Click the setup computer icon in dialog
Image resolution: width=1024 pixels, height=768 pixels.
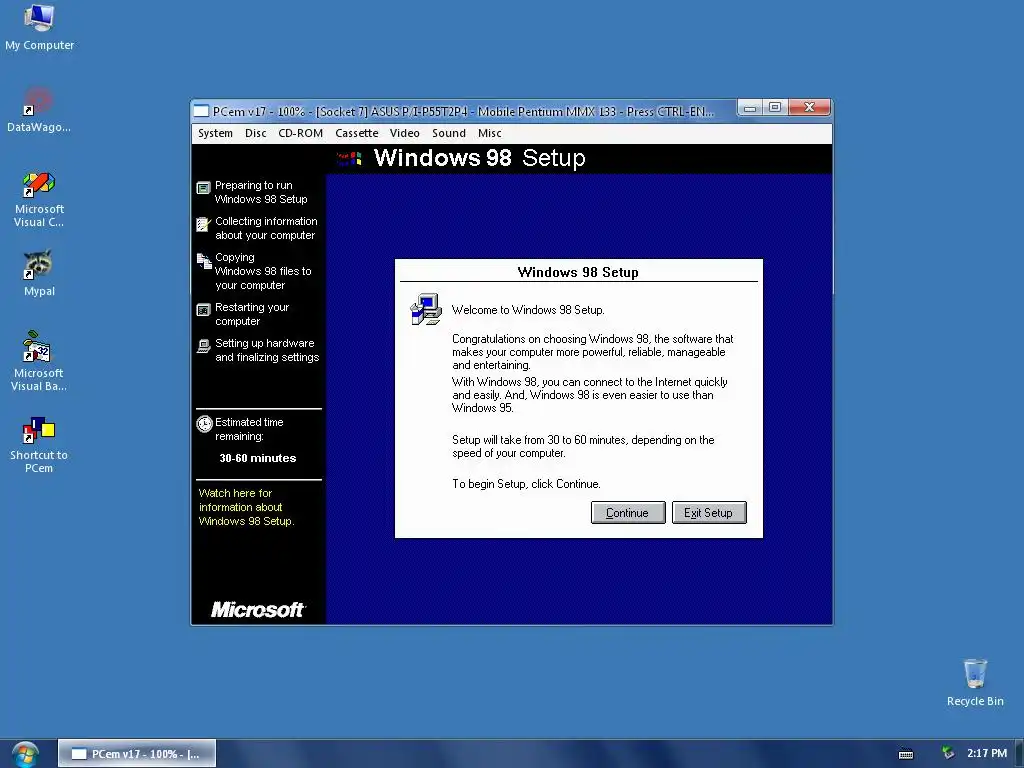[x=426, y=310]
